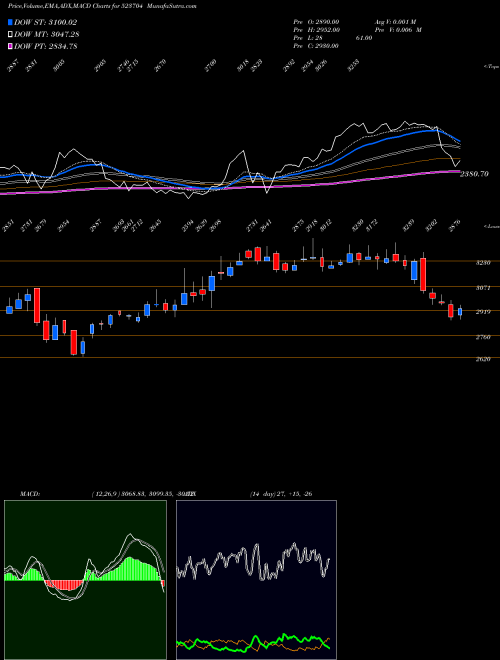Click the white DOW MT legend swatch
Screen dimensions: 500x660
point(10,35)
